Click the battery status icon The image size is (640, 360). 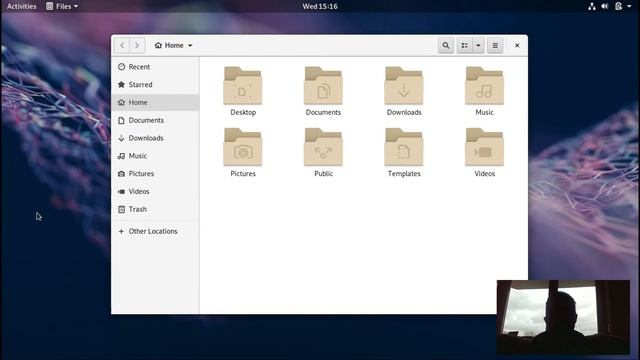coord(618,6)
